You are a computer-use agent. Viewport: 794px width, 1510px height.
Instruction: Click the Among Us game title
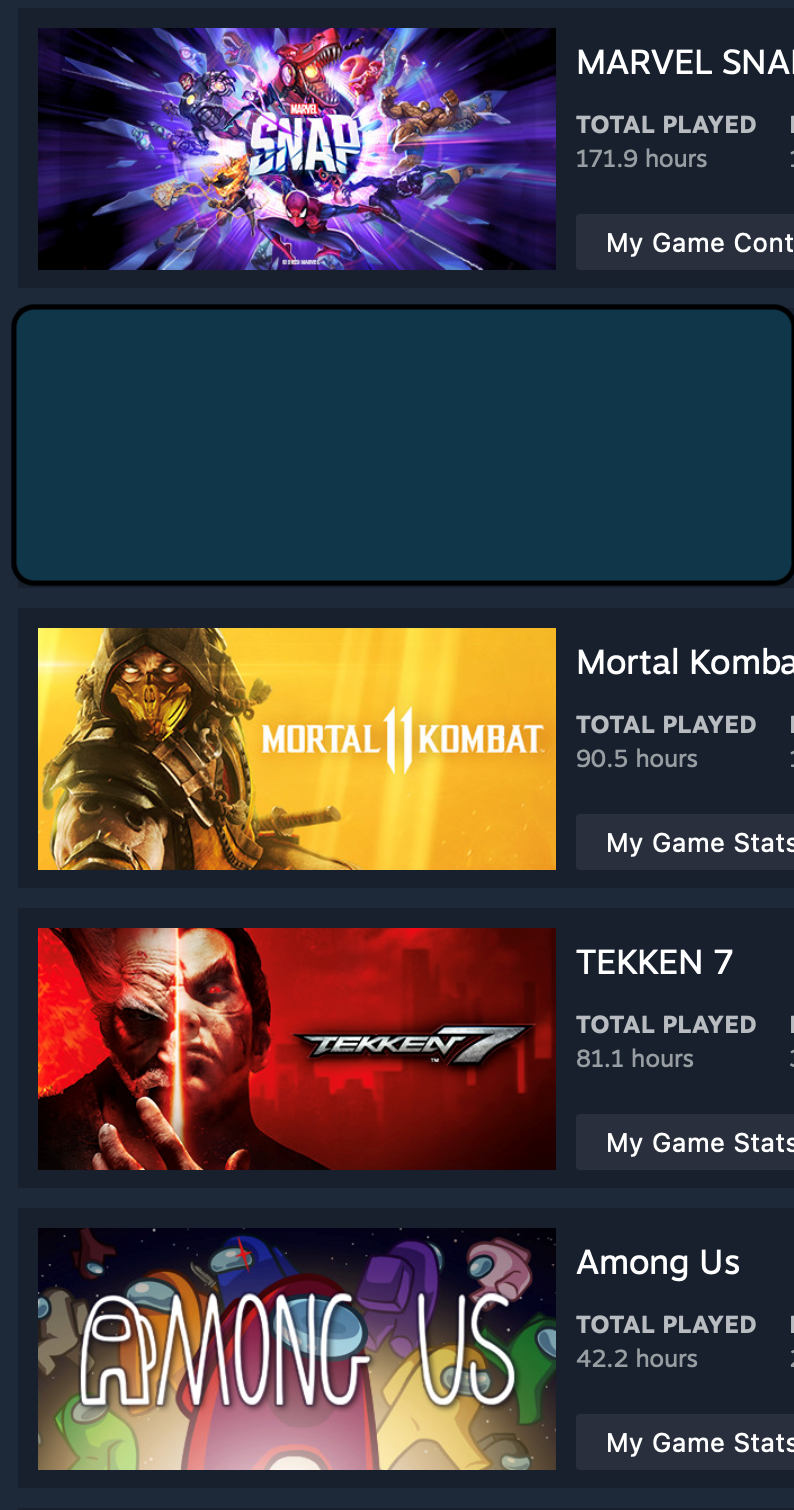coord(658,1262)
